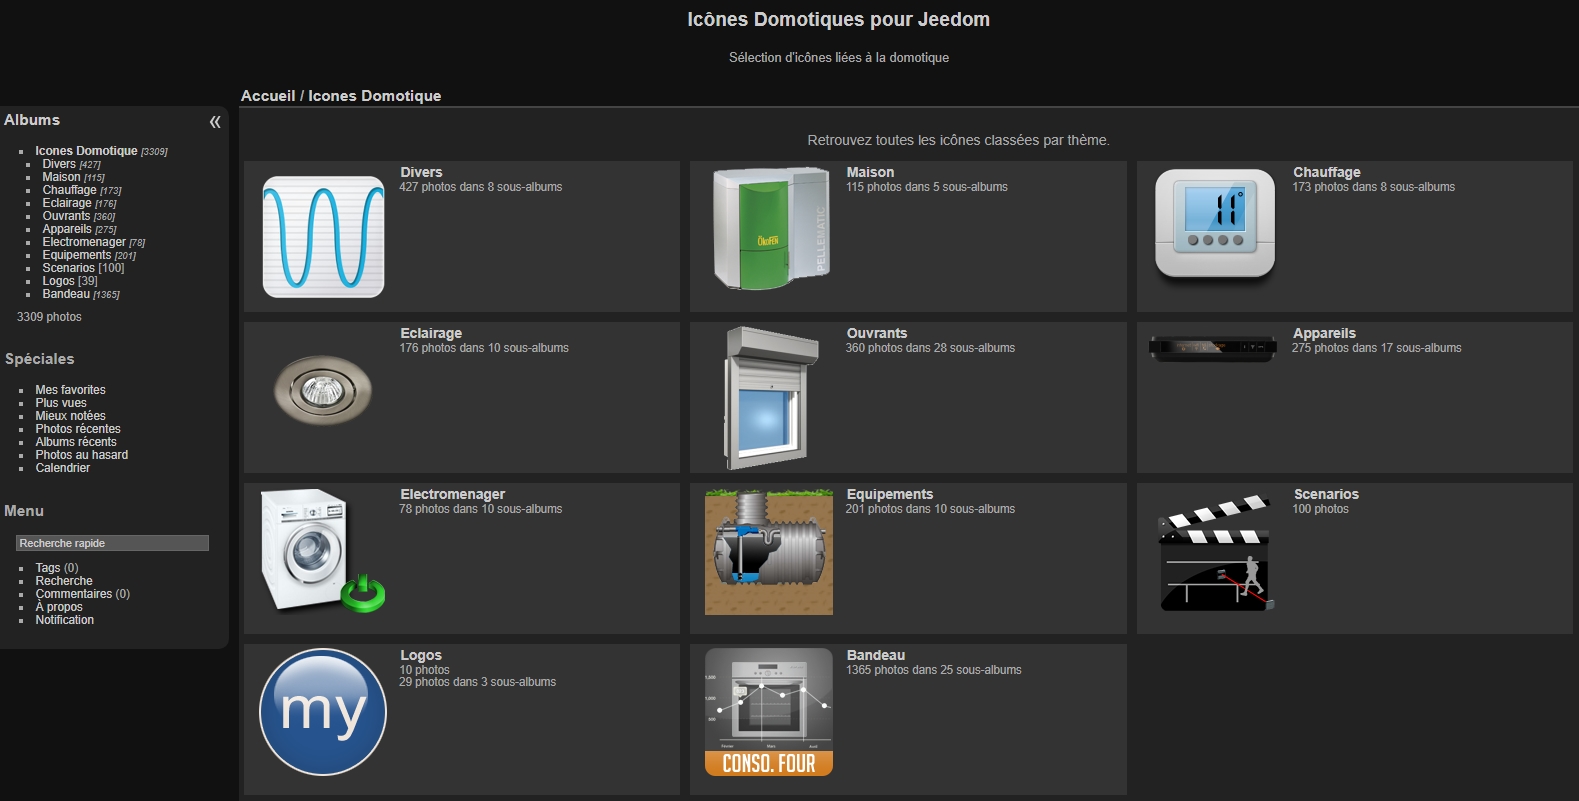This screenshot has height=801, width=1579.
Task: Select Ouvrants in the sidebar album list
Action: pyautogui.click(x=66, y=216)
